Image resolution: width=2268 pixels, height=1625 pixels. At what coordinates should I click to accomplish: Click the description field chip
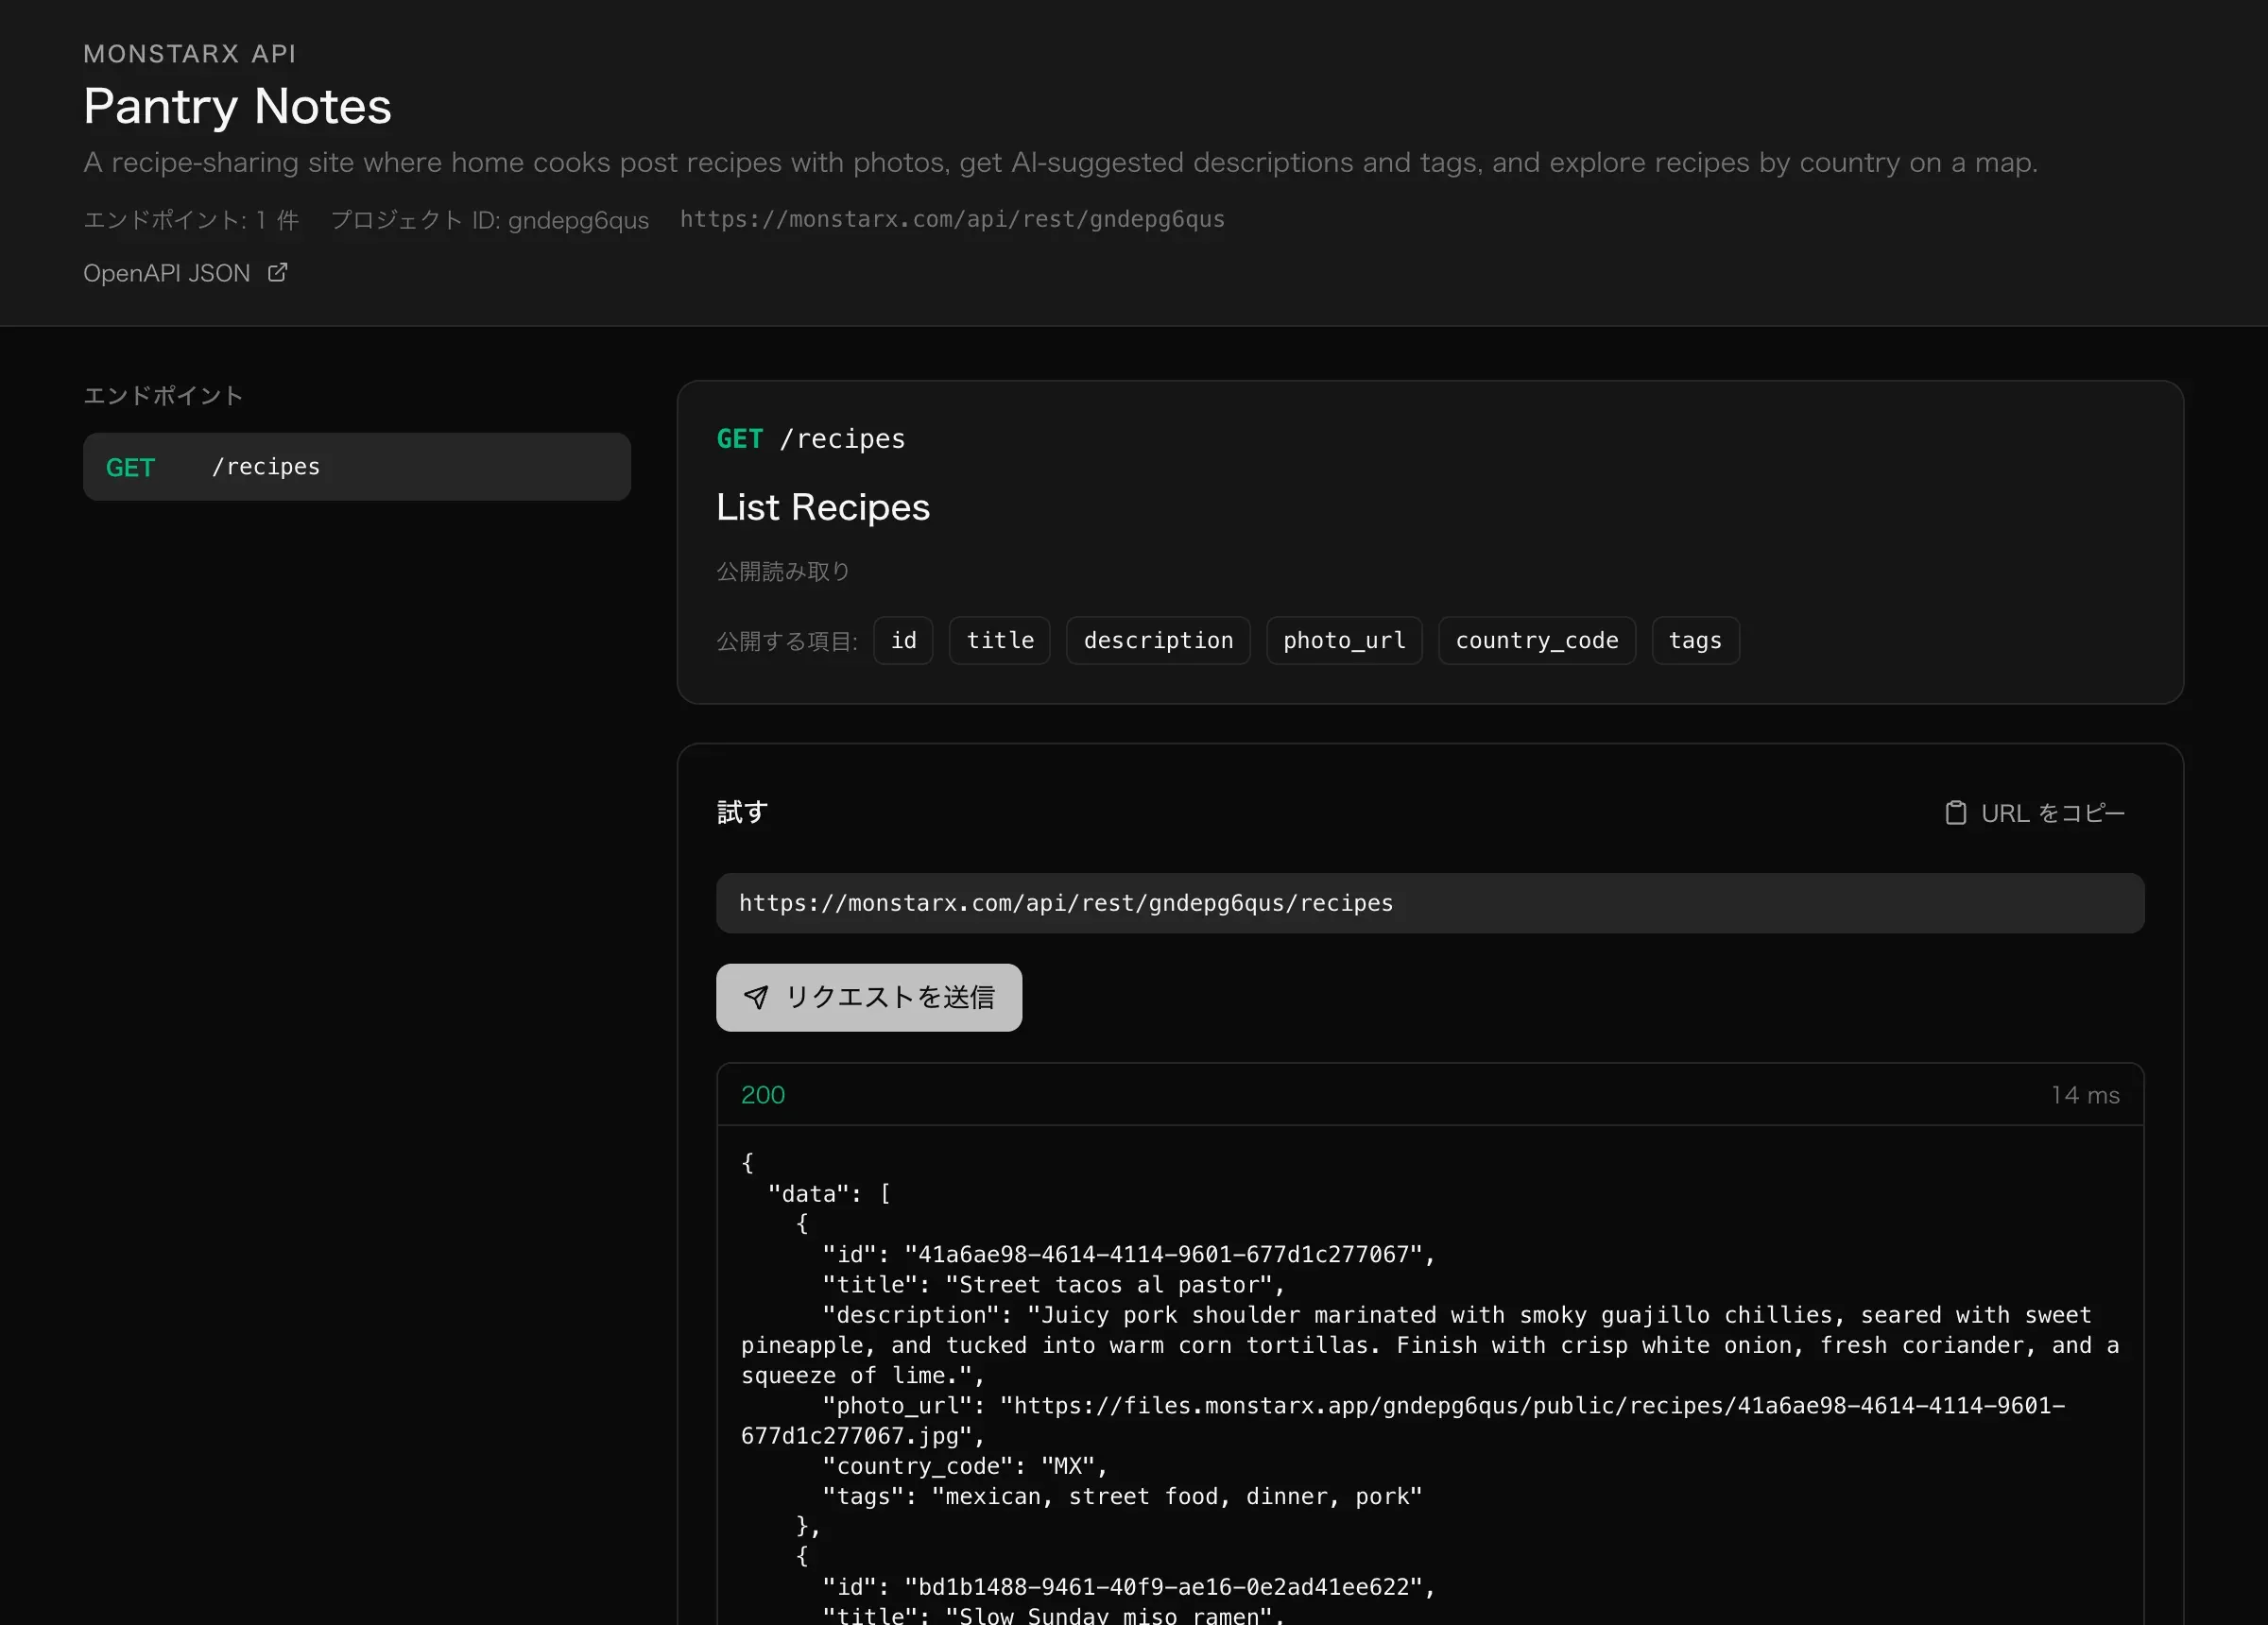point(1158,641)
